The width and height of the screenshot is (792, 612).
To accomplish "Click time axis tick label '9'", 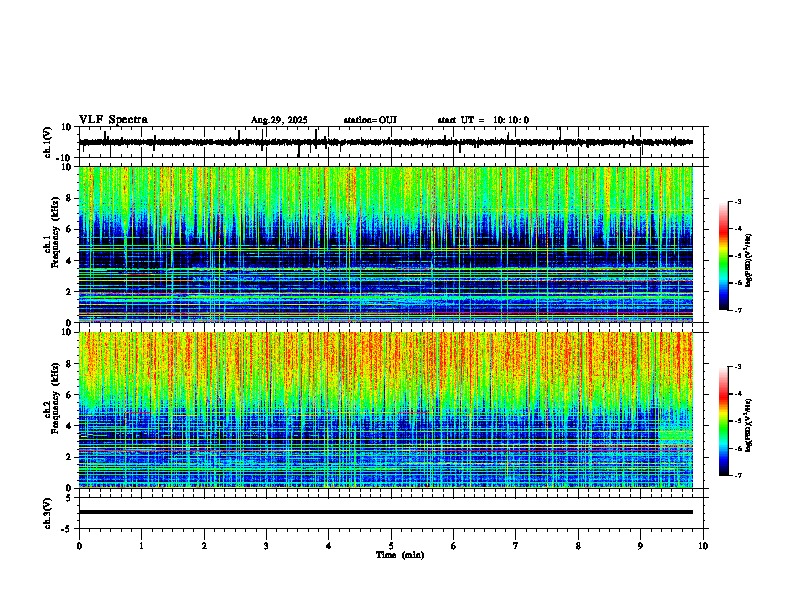I will pos(640,546).
